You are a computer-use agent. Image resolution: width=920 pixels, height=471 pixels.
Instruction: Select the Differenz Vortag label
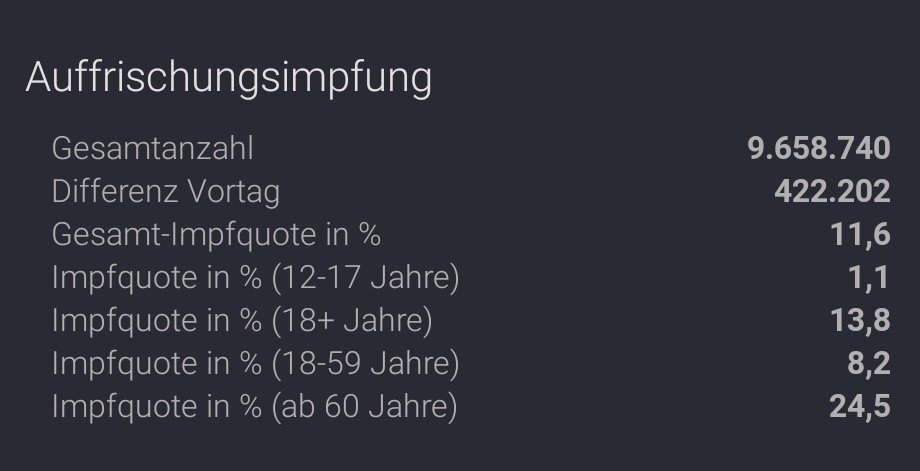tap(166, 192)
